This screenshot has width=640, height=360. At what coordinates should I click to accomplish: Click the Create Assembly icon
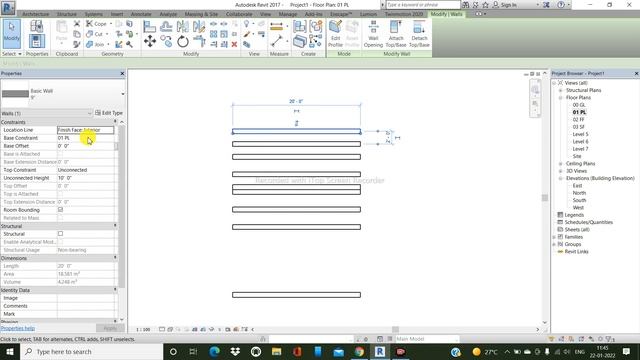[x=300, y=27]
